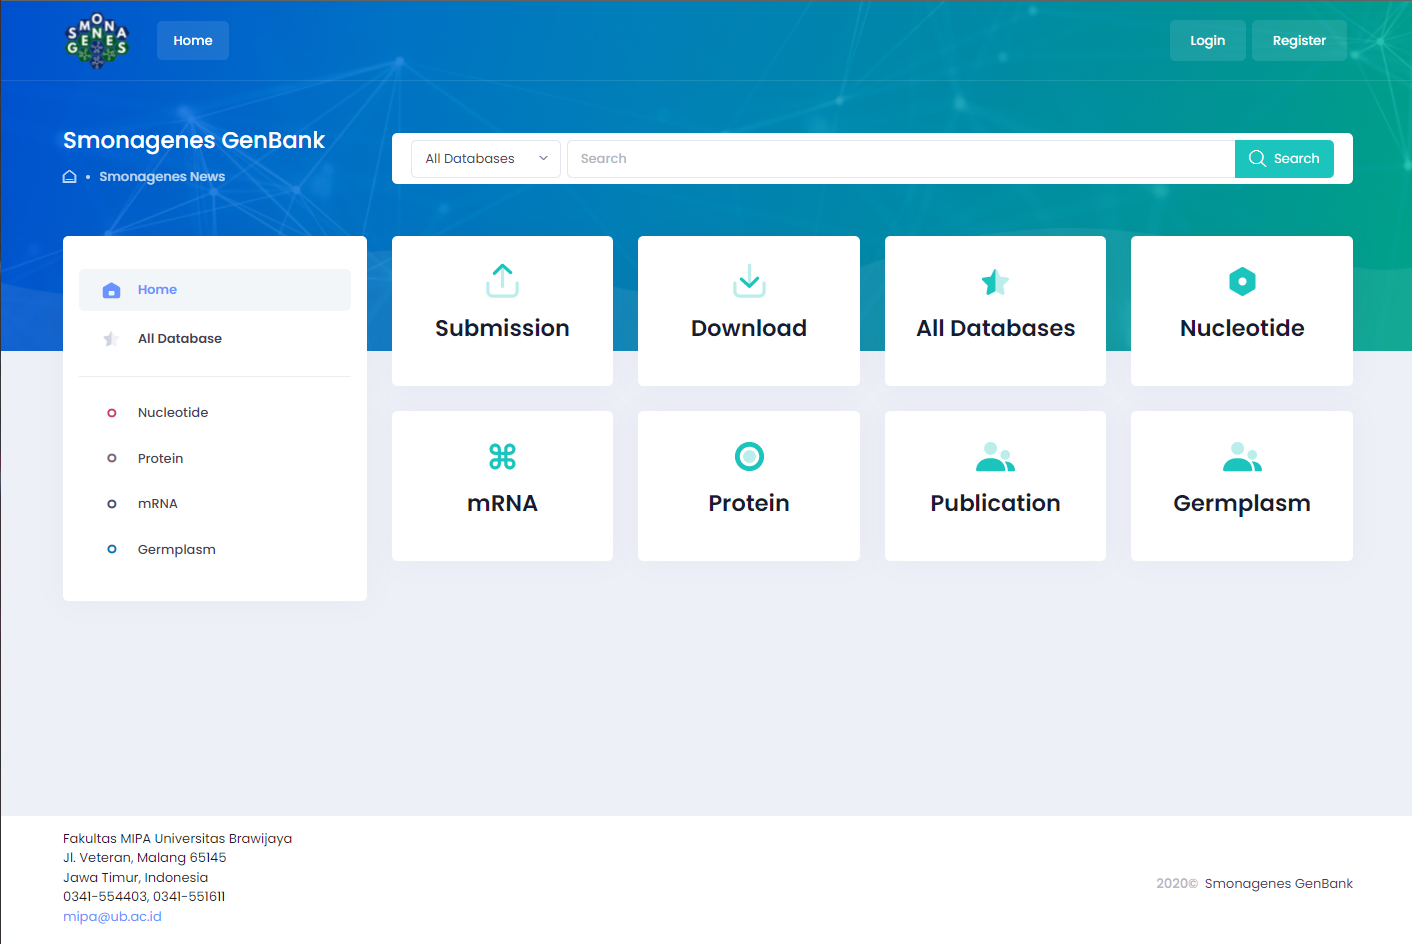Open Germplasm from the sidebar list
Image resolution: width=1412 pixels, height=944 pixels.
coord(176,550)
